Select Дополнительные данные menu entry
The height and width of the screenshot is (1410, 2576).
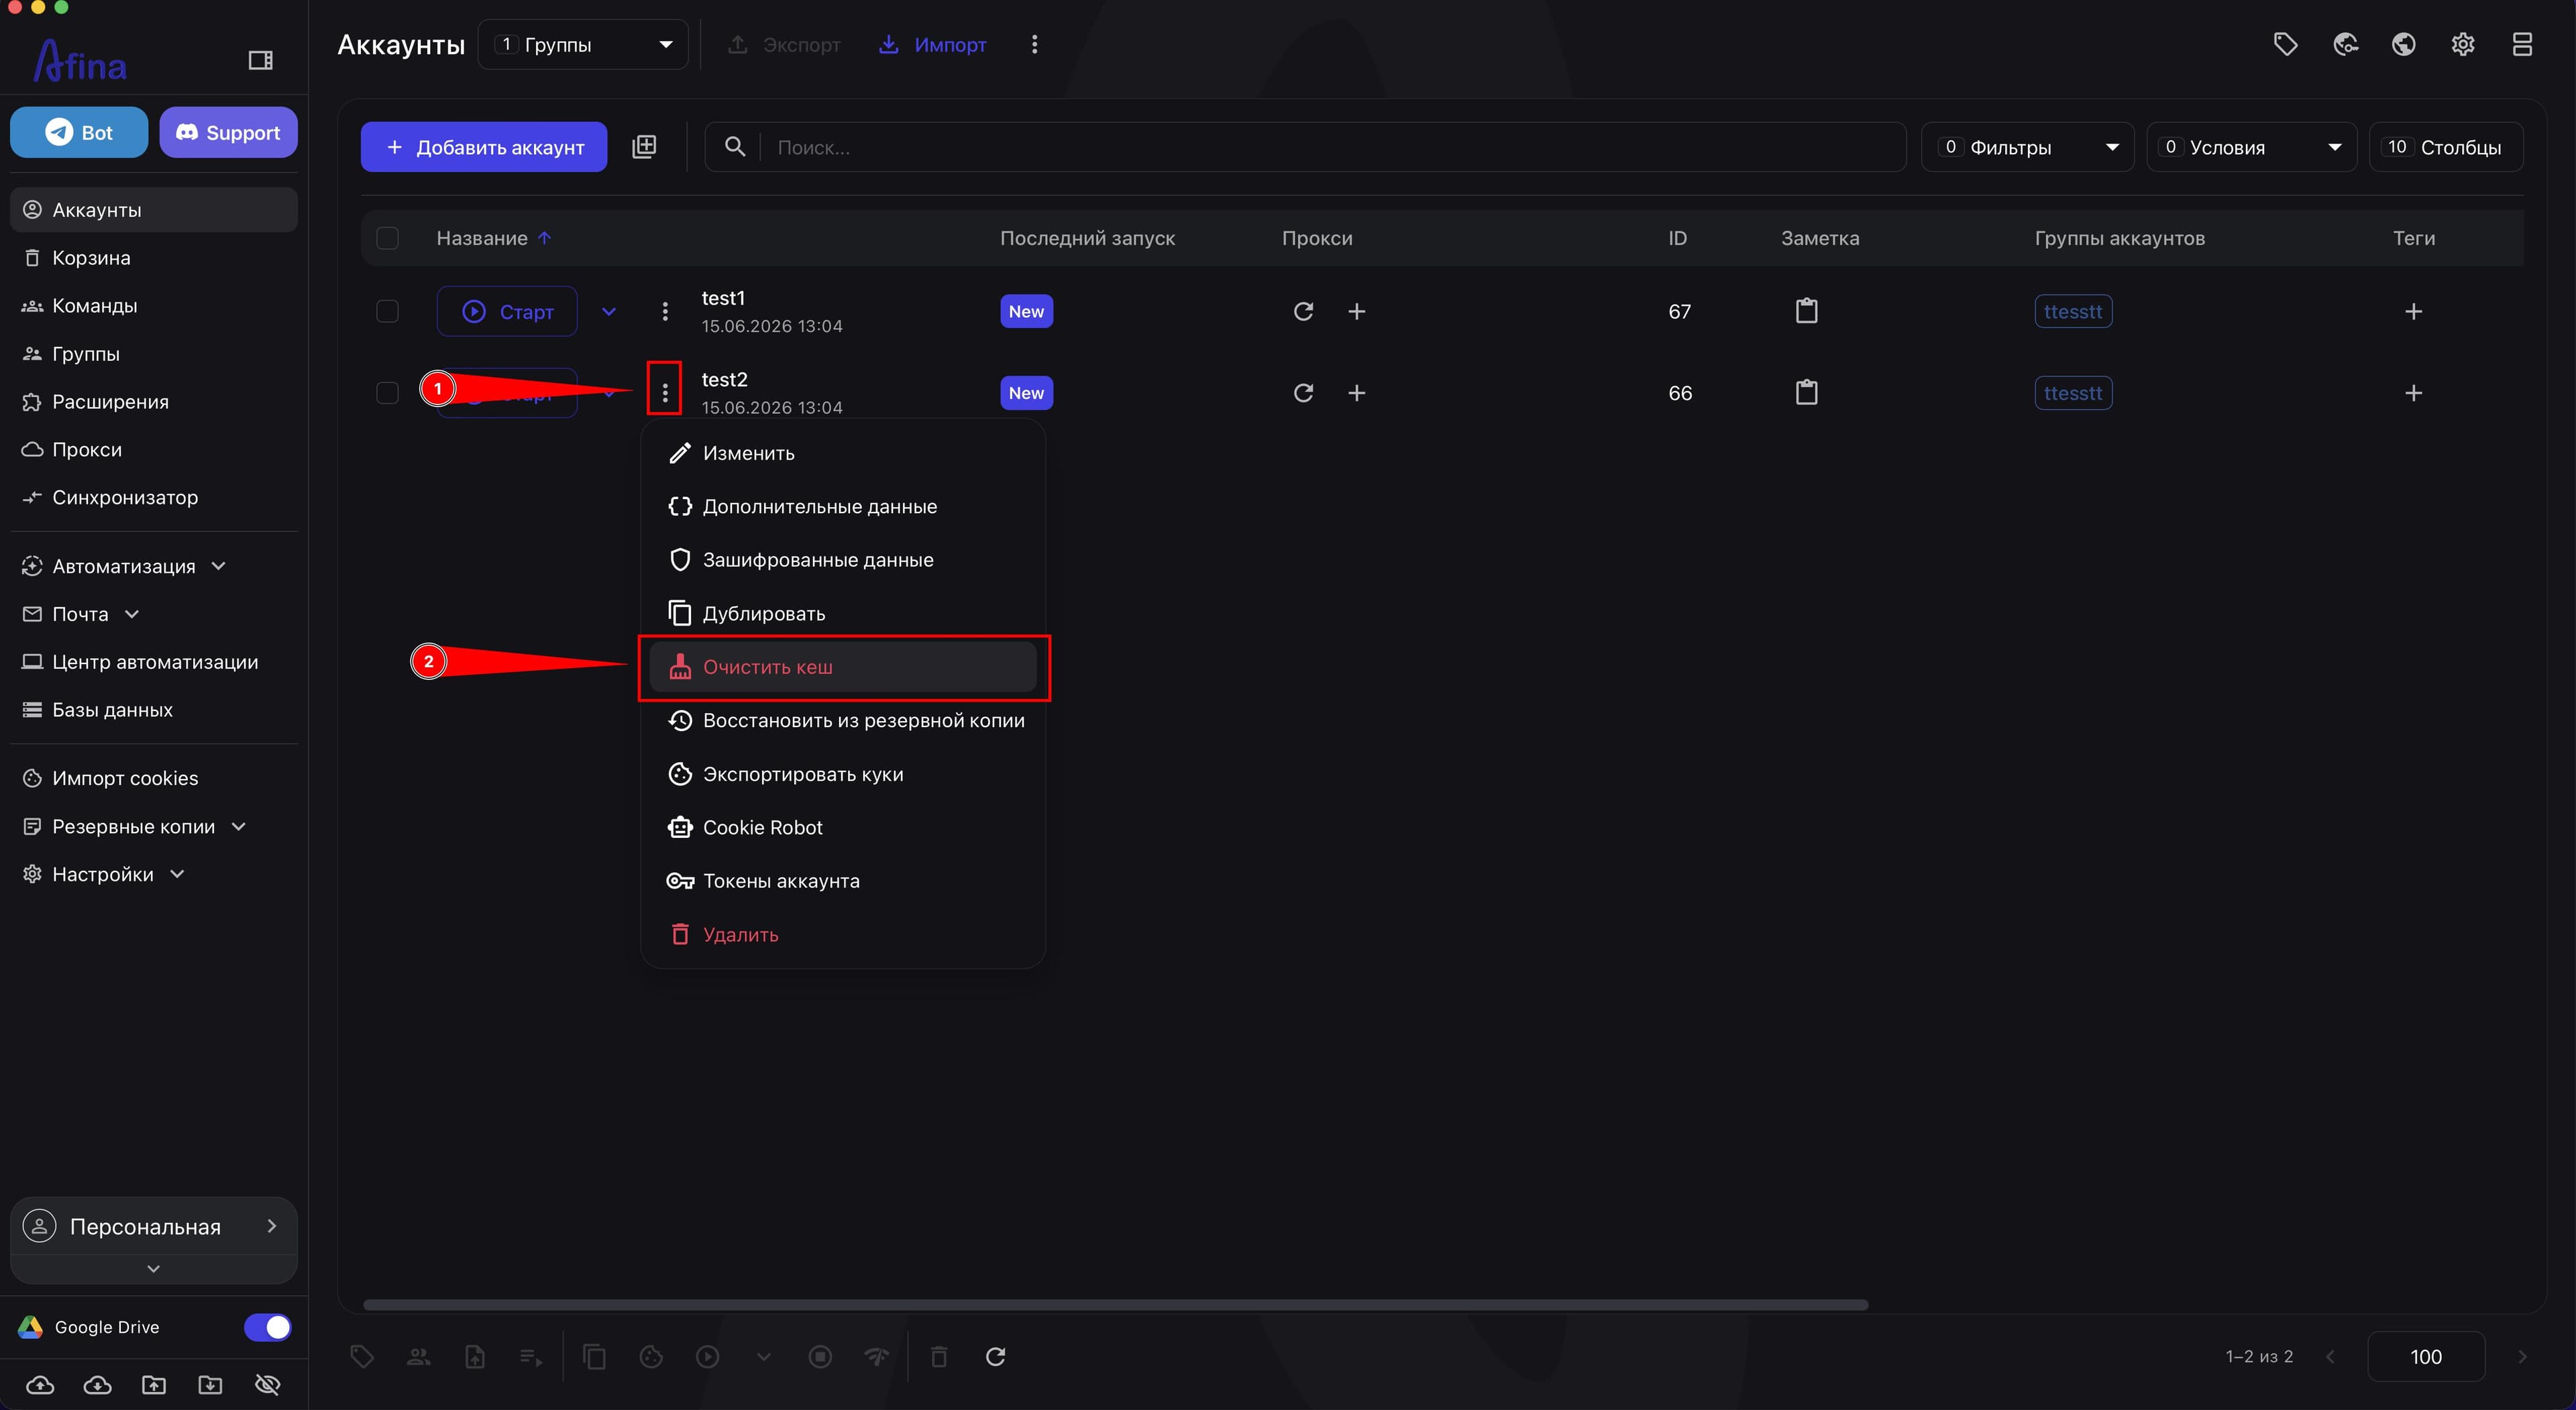point(843,506)
